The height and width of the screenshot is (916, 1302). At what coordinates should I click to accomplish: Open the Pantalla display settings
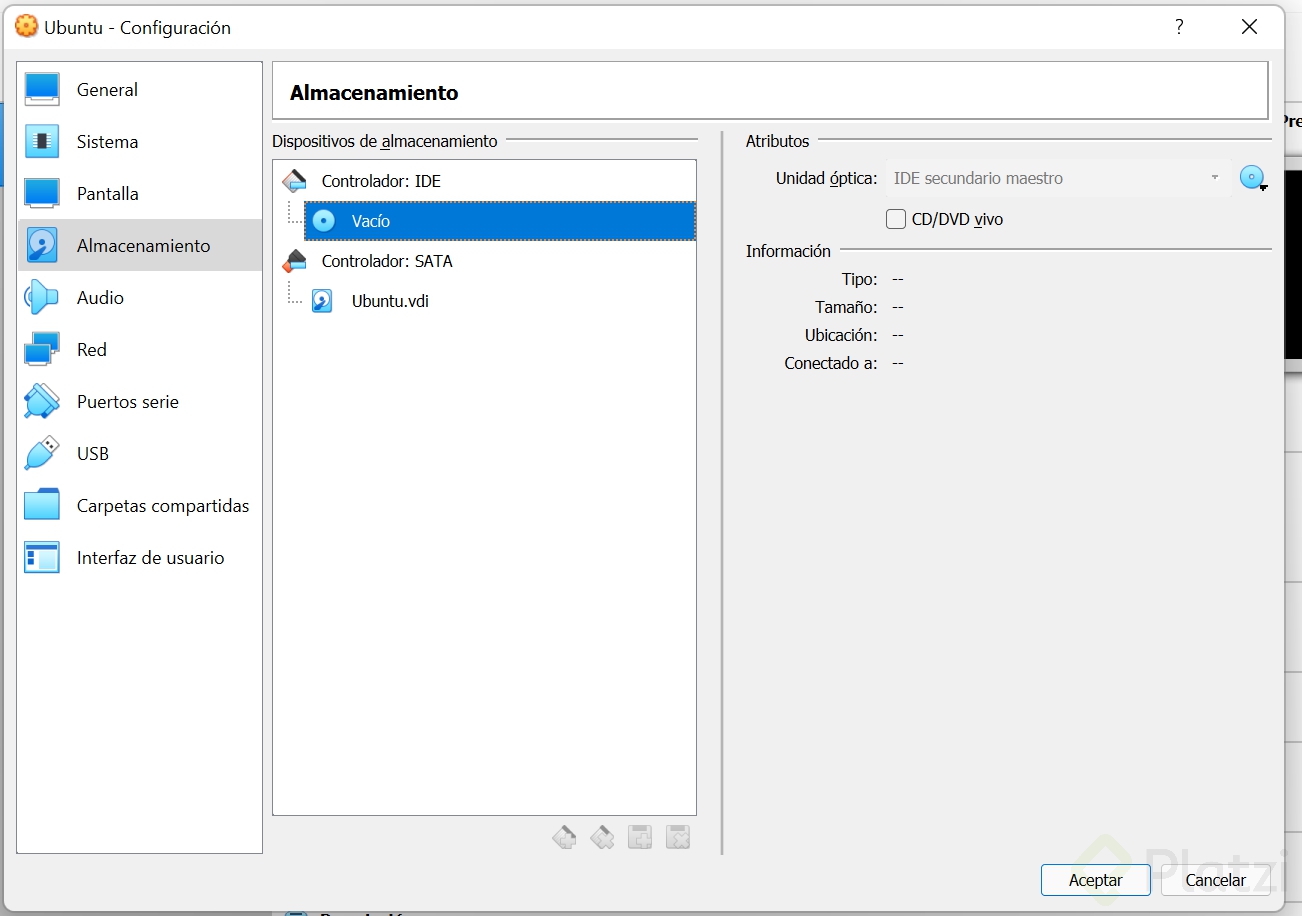click(140, 194)
